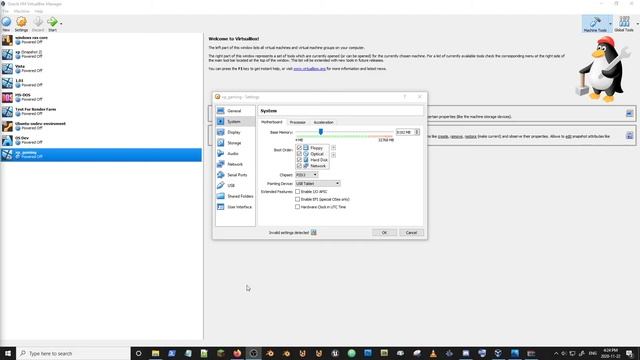Click Machine Tools button

(x=595, y=24)
